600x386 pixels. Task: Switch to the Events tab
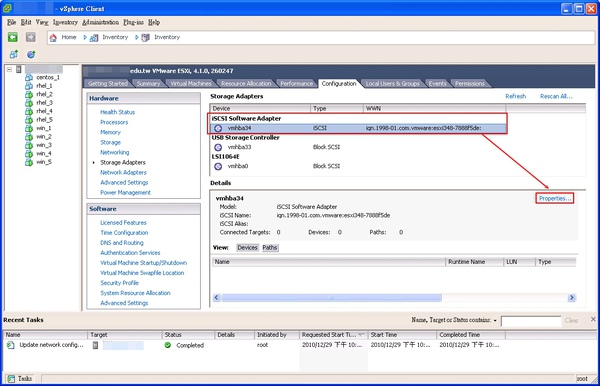click(x=437, y=83)
